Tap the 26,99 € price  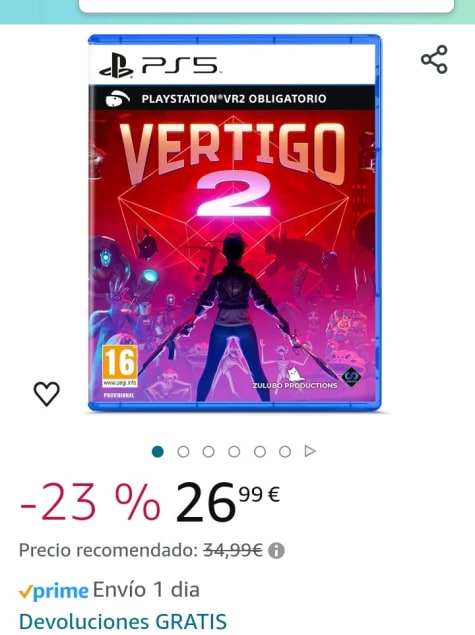[228, 502]
